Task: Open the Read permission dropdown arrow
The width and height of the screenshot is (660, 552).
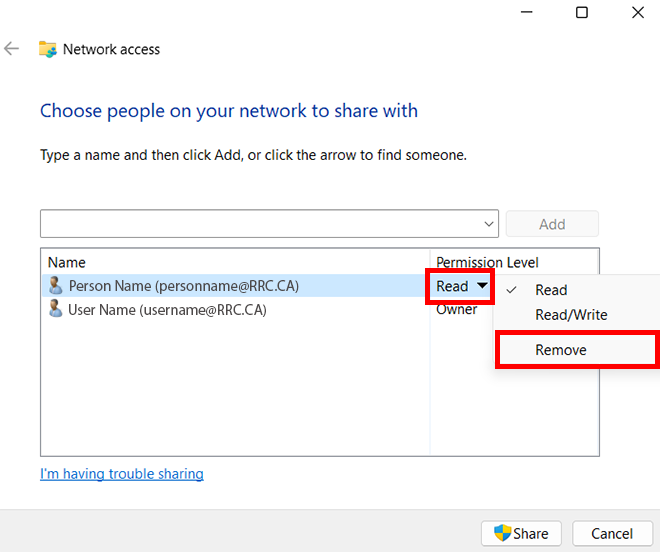Action: pyautogui.click(x=482, y=286)
